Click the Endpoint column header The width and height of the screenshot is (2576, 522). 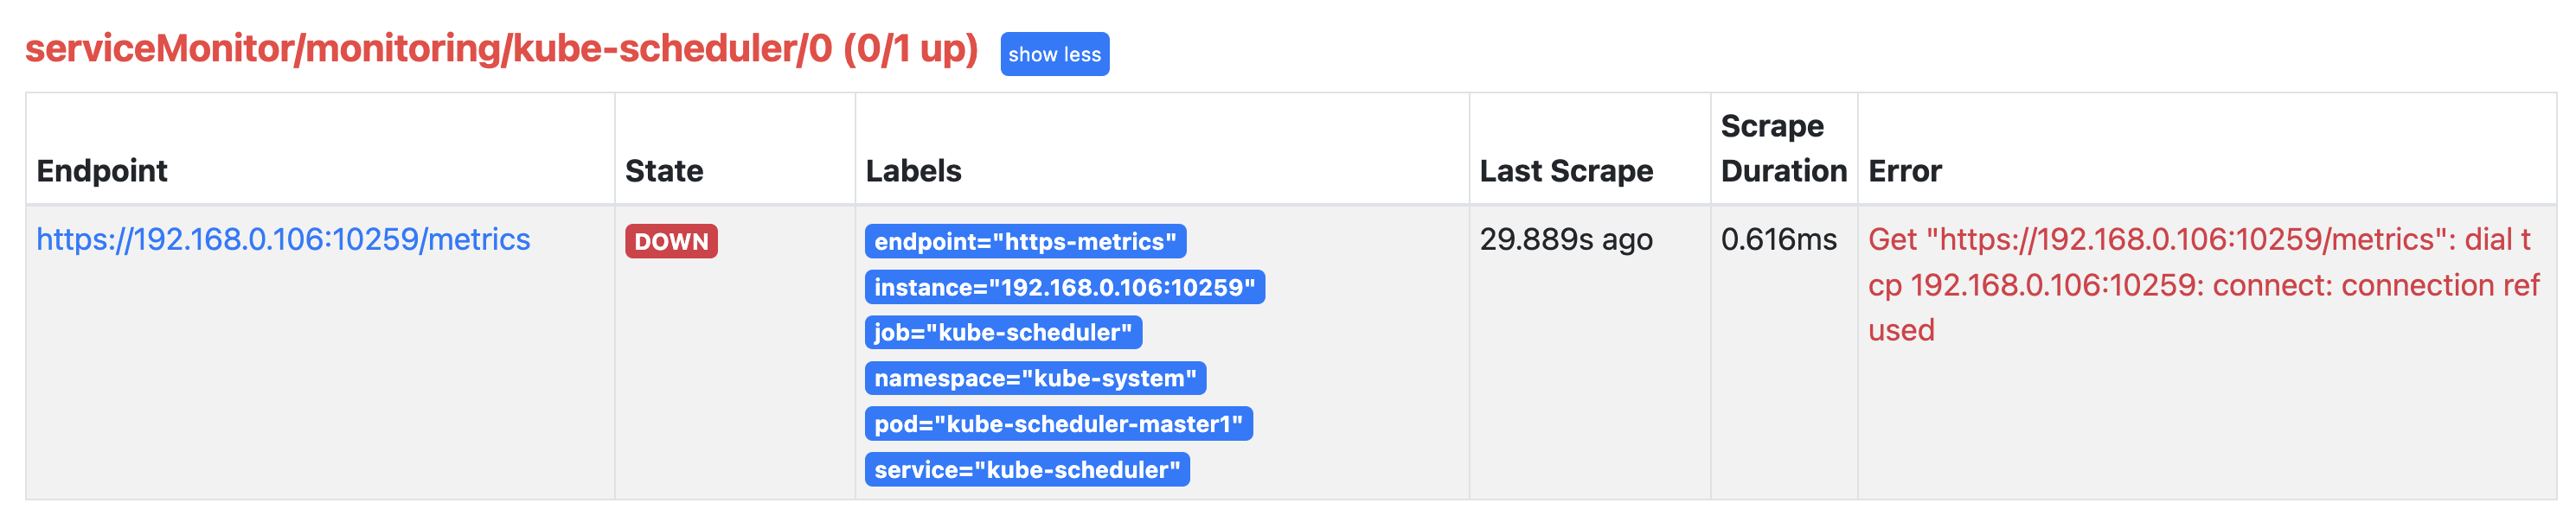pos(101,171)
